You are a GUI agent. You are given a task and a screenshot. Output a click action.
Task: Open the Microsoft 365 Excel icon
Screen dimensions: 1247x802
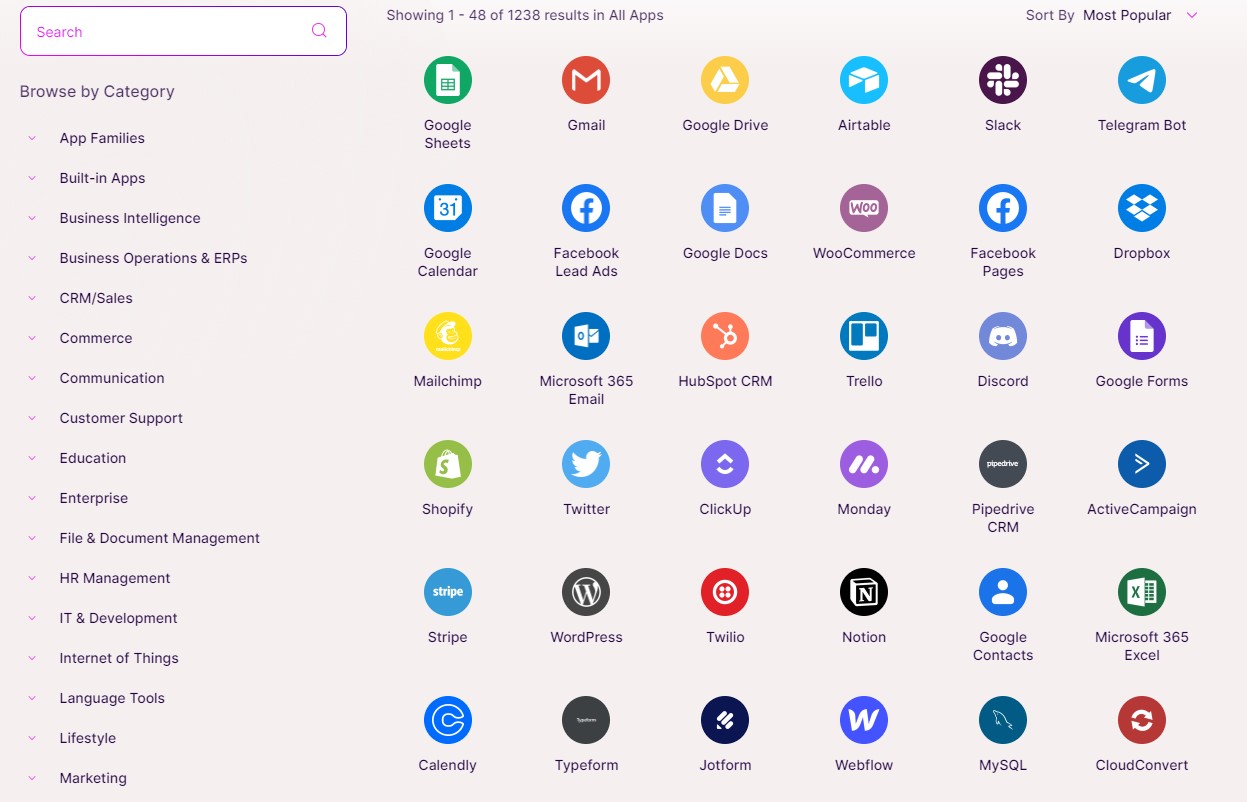coord(1142,592)
